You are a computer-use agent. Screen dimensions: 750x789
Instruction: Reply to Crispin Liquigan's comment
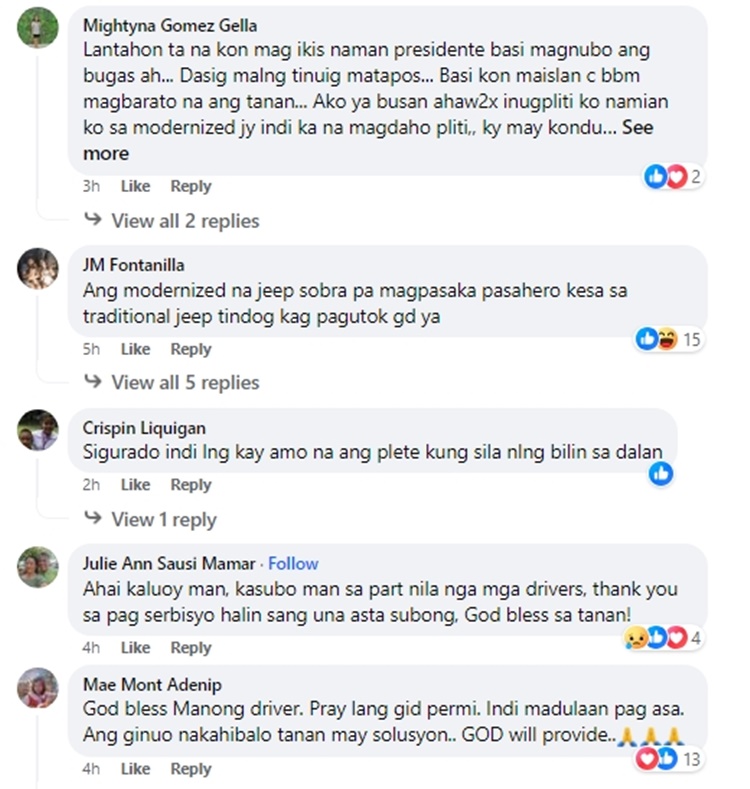(x=191, y=485)
